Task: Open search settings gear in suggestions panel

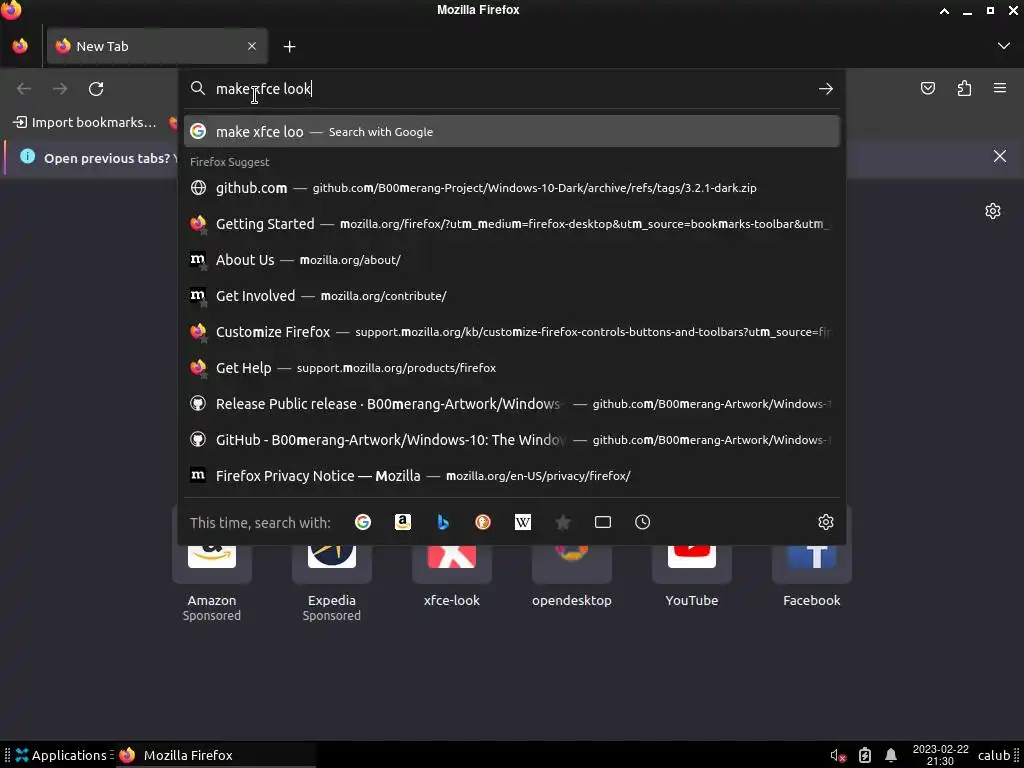Action: [825, 522]
